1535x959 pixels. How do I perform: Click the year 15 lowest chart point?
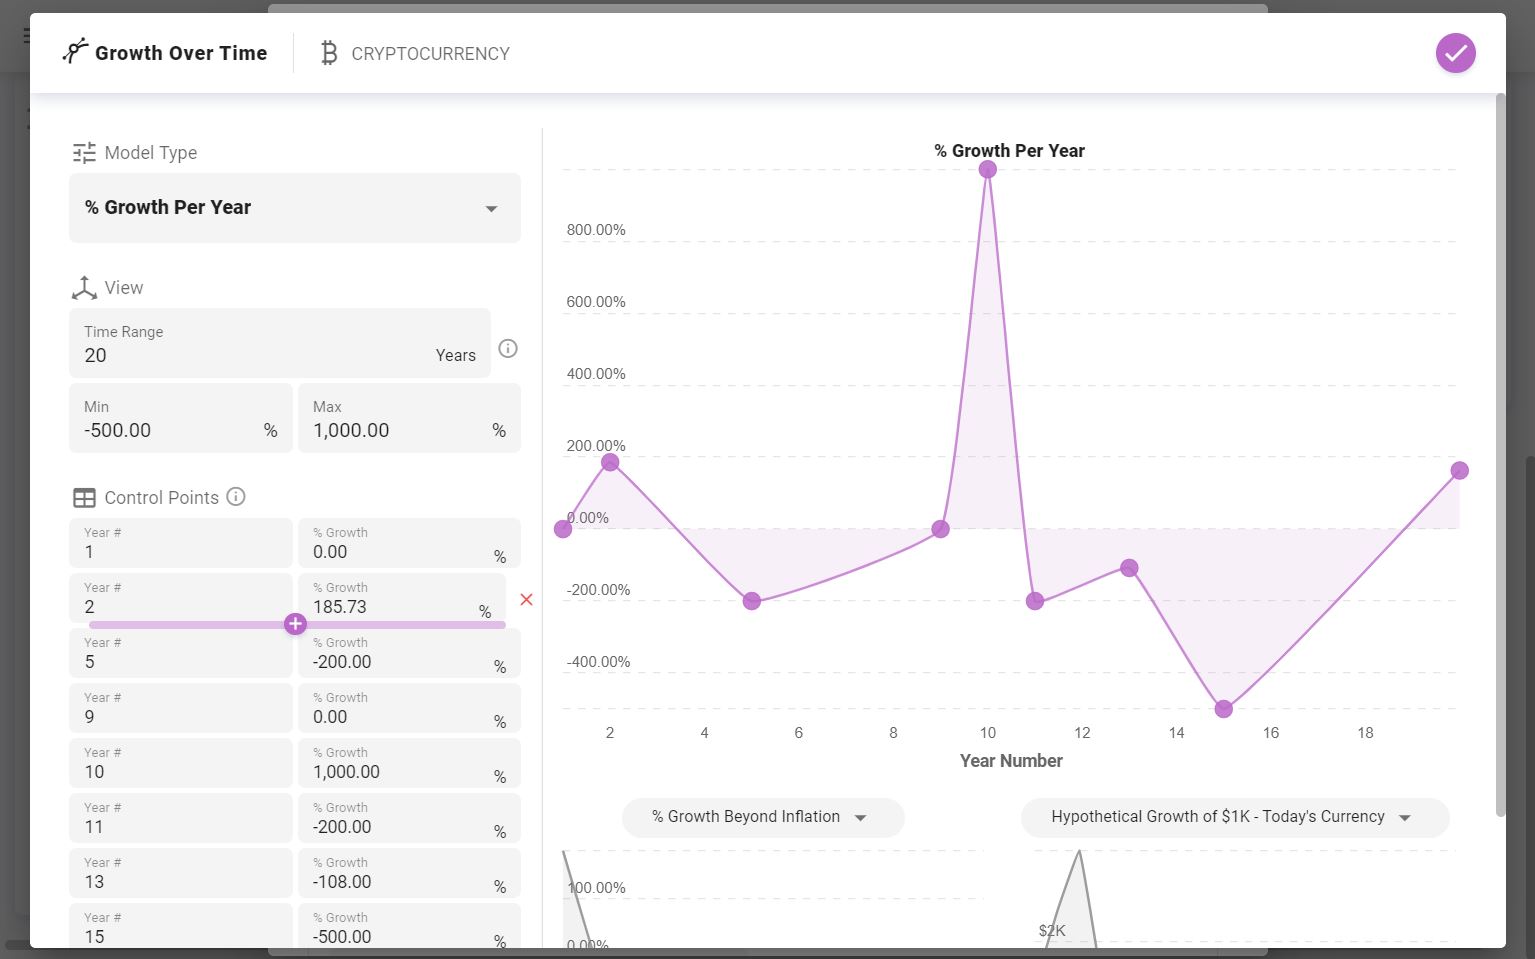point(1223,709)
